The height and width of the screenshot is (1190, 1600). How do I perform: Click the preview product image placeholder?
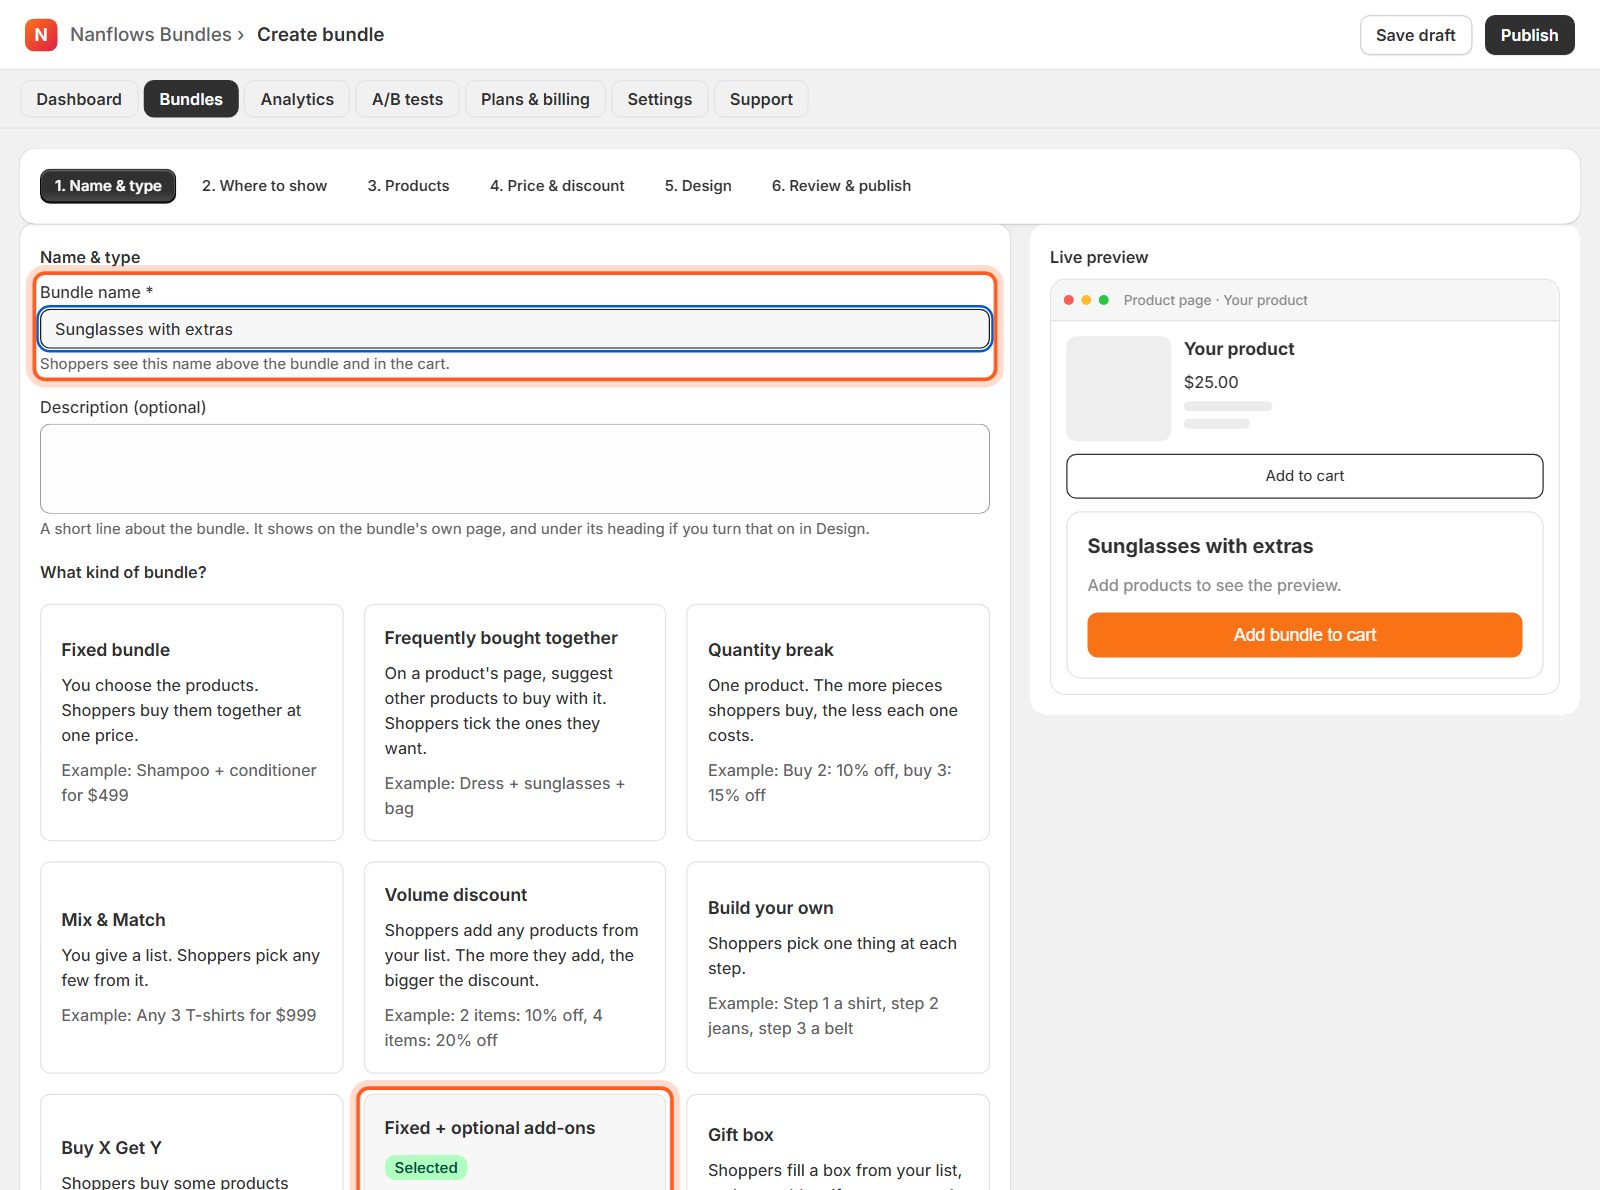point(1118,388)
